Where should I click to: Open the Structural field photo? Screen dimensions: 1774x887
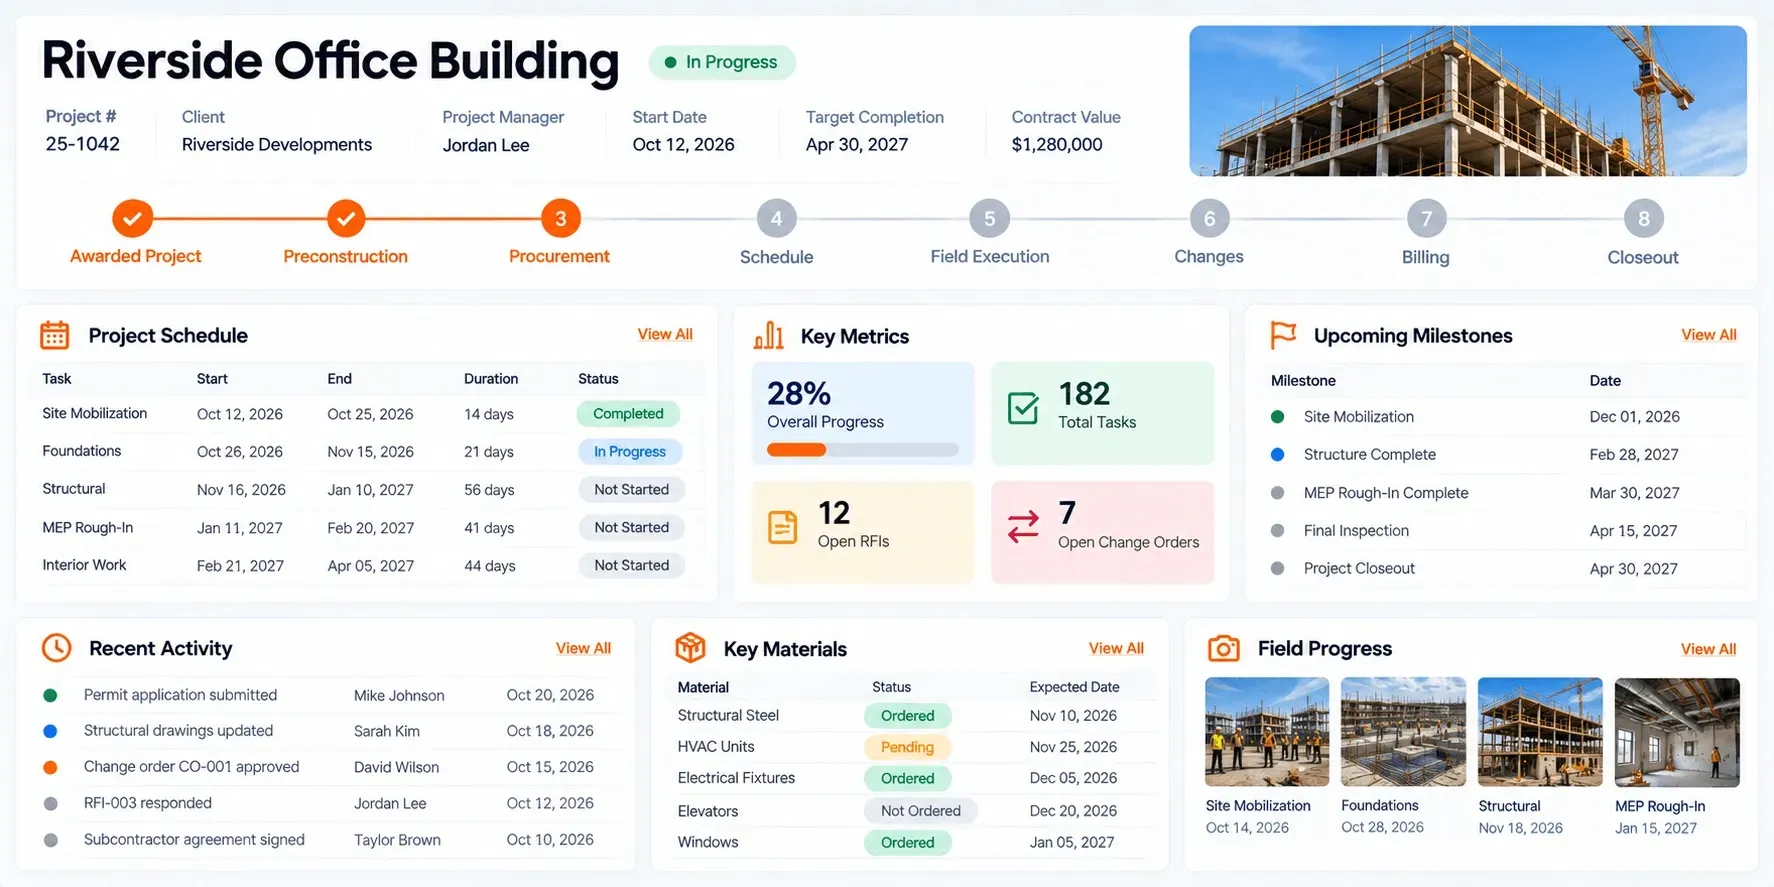(1540, 732)
